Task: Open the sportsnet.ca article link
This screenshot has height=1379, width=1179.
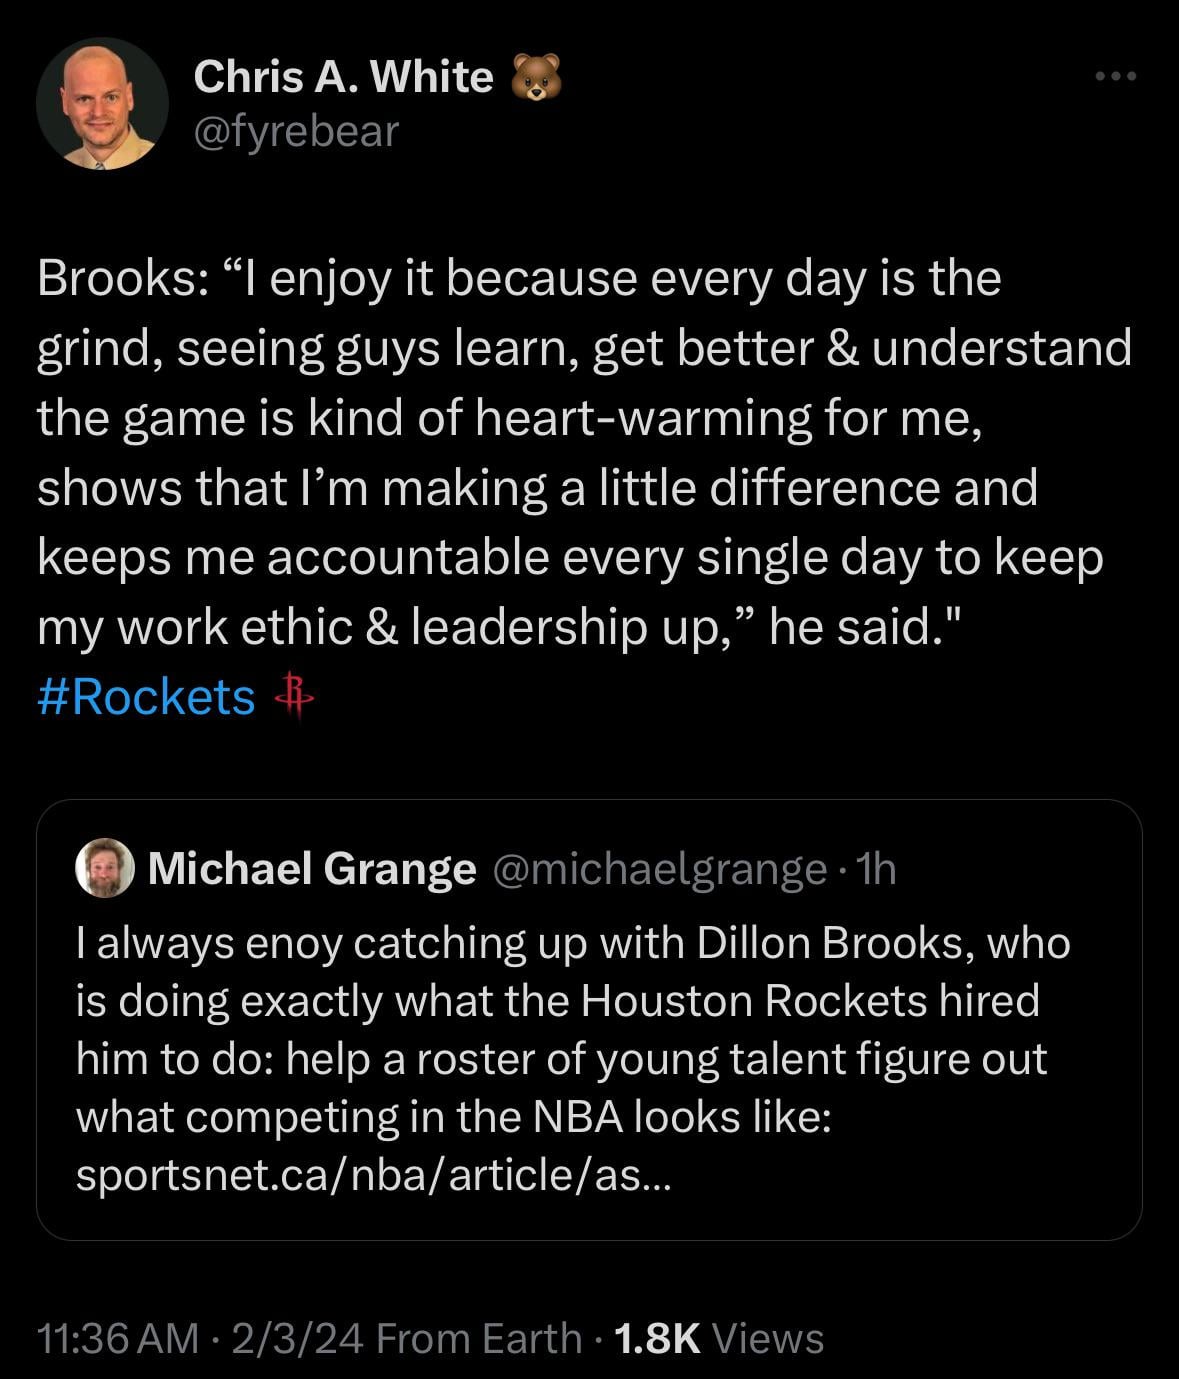Action: click(375, 1174)
